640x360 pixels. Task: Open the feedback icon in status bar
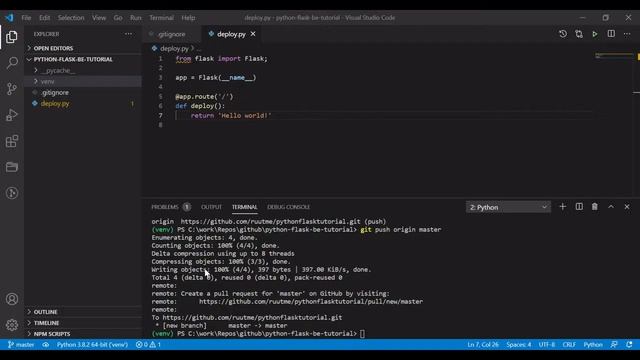614,344
